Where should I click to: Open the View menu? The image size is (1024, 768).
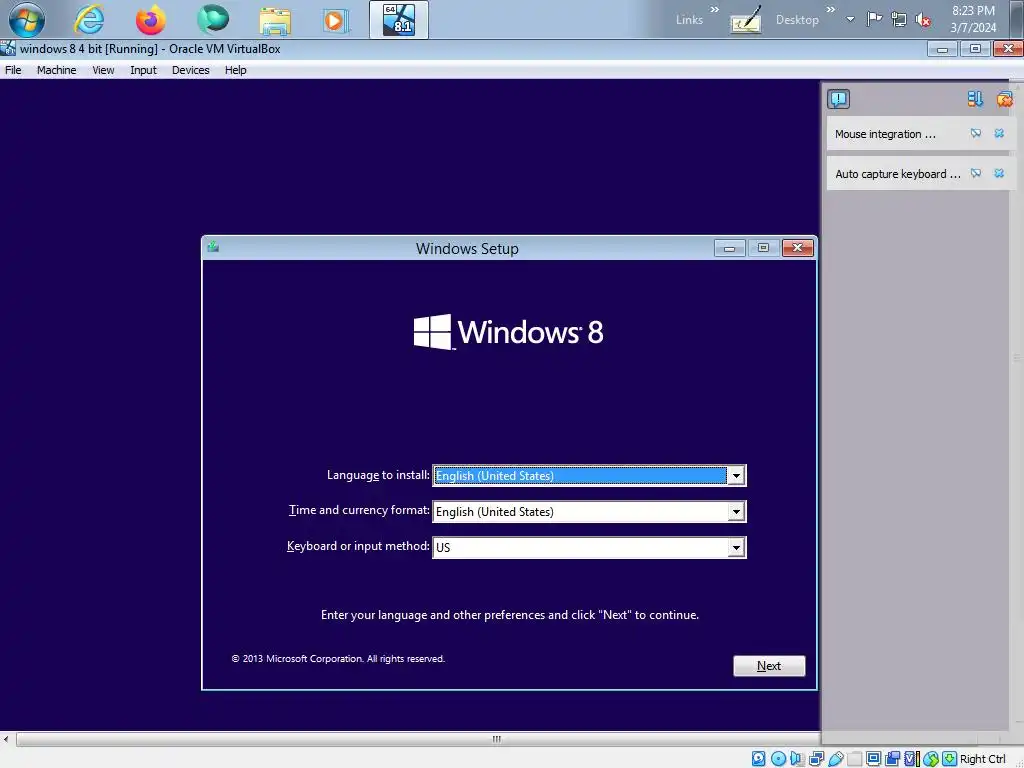pos(103,70)
